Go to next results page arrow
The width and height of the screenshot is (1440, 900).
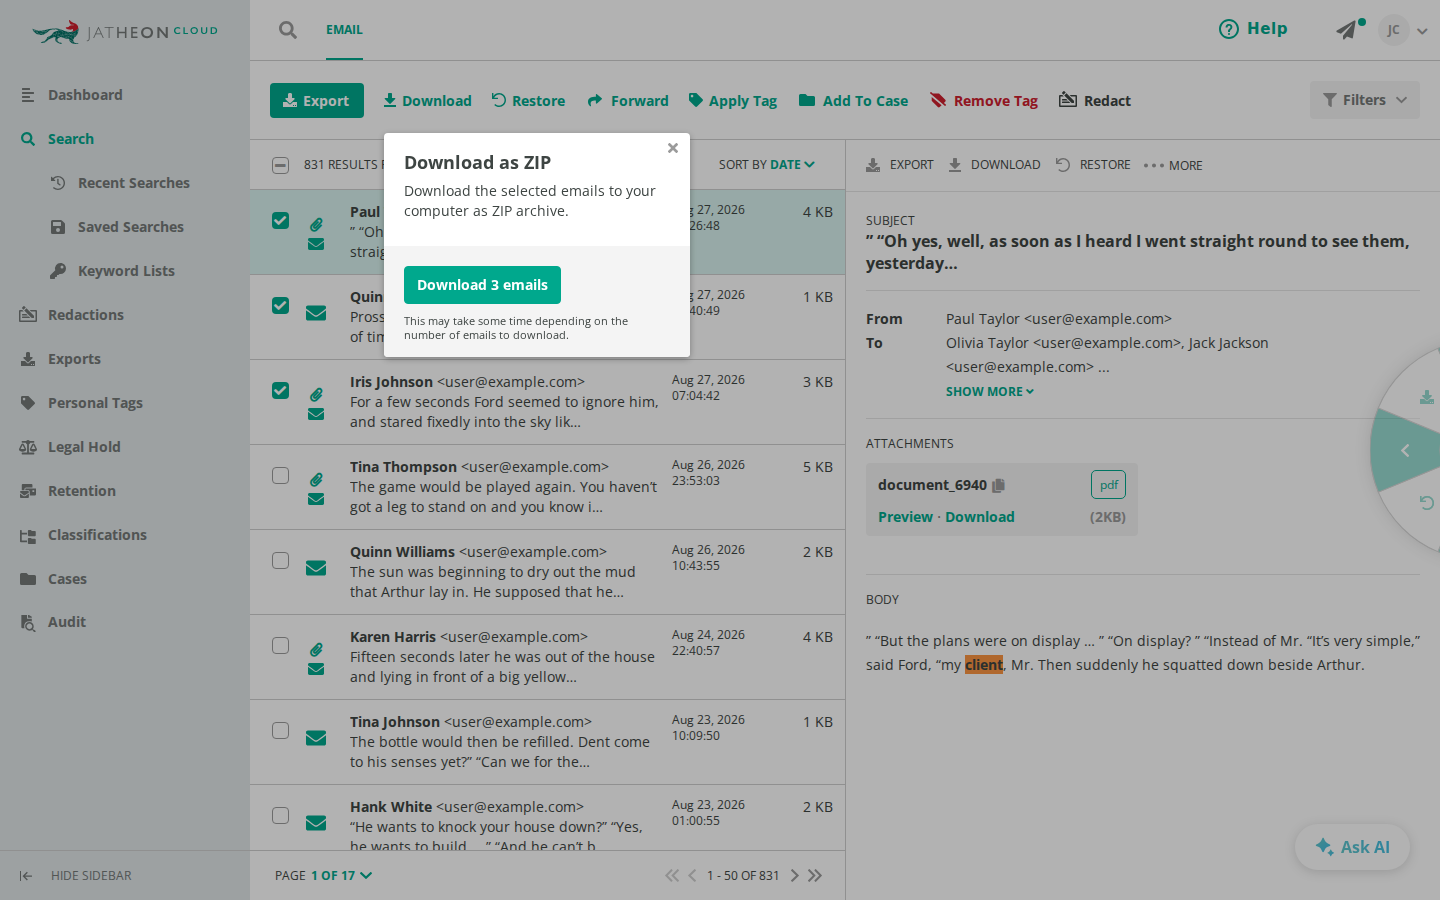coord(795,876)
